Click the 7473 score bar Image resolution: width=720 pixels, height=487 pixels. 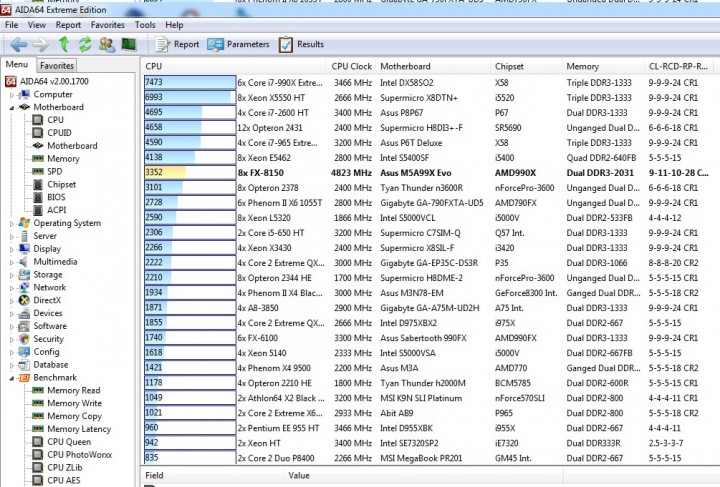(190, 82)
